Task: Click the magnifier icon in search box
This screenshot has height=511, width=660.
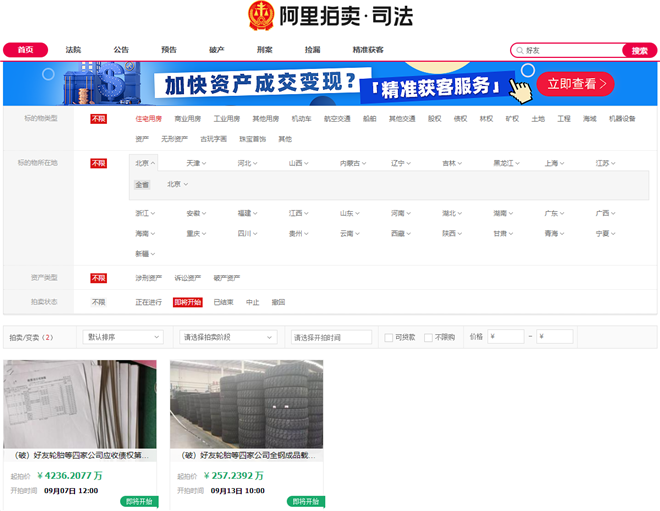Action: click(x=520, y=51)
